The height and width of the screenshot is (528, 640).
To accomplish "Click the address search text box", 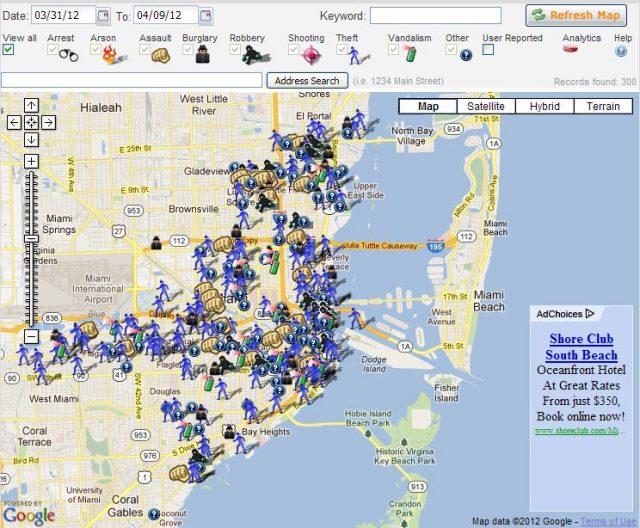I will click(131, 80).
